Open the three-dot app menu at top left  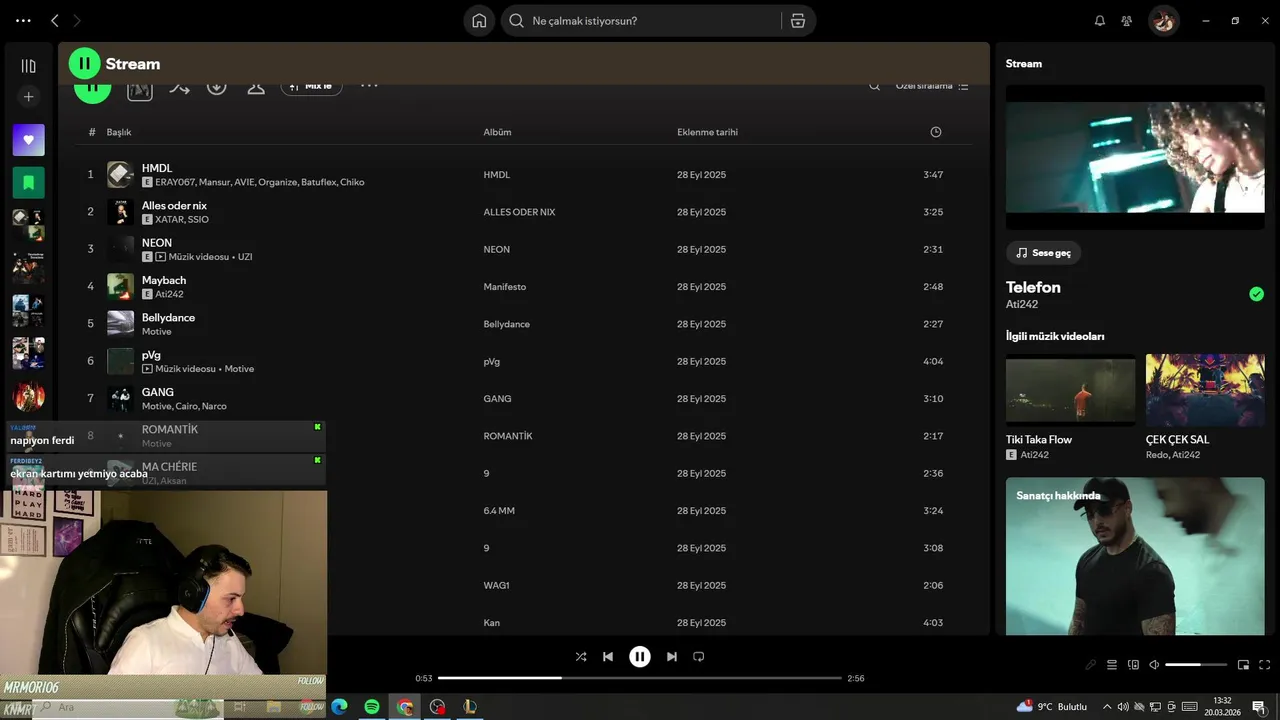coord(23,20)
